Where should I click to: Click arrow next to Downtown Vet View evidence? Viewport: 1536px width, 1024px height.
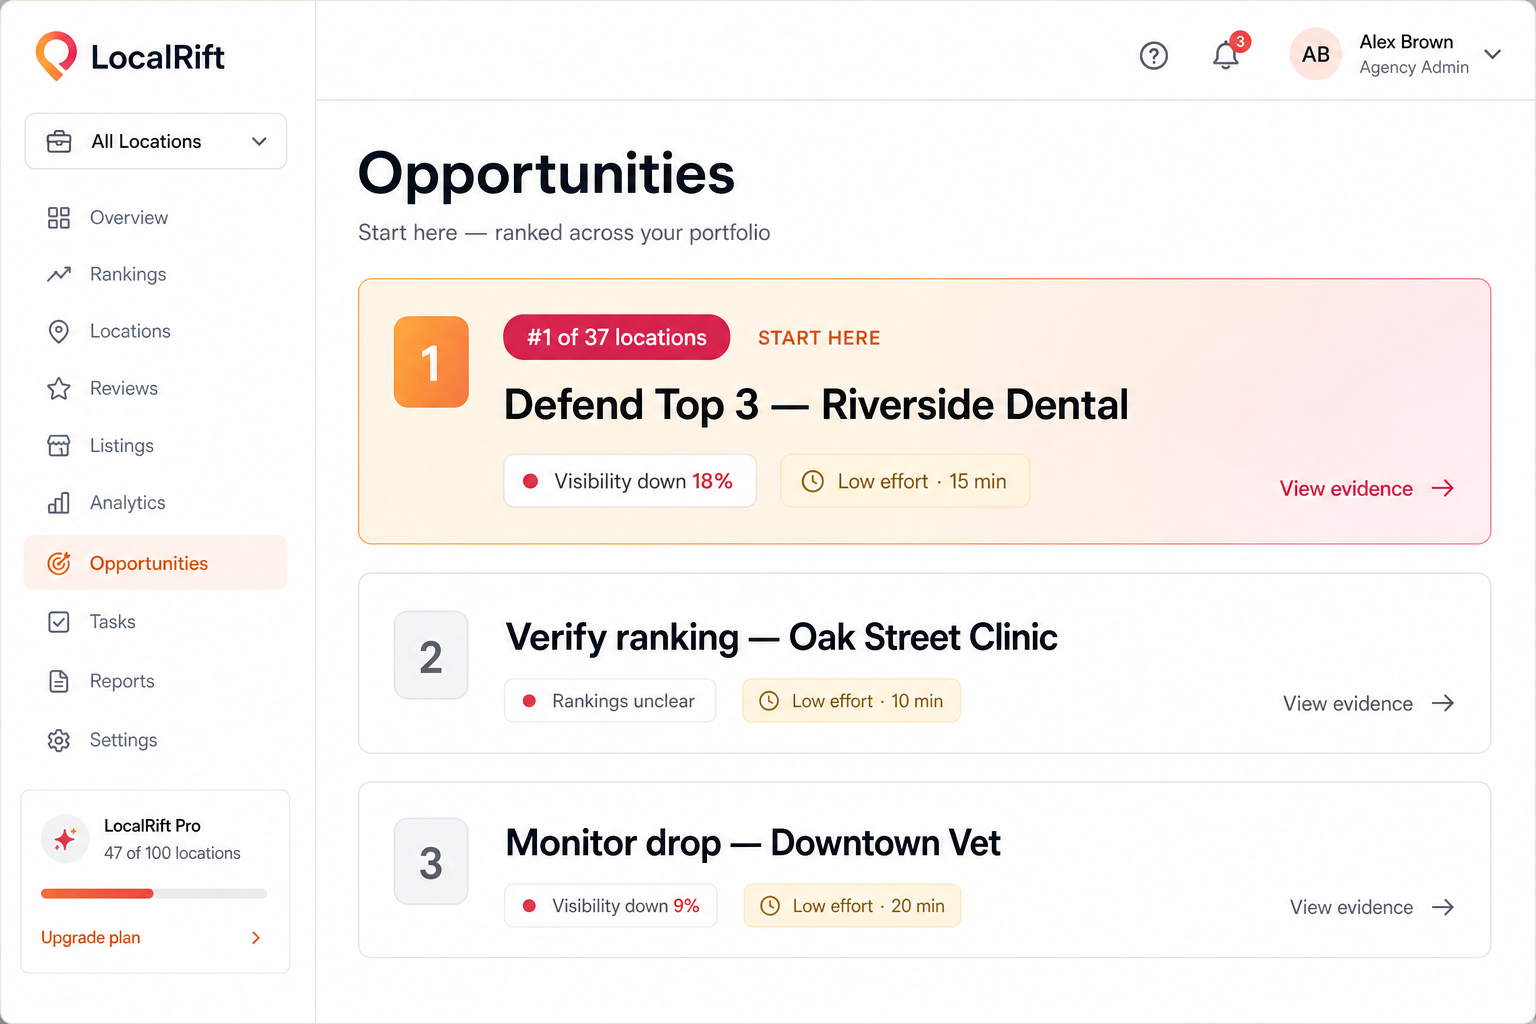coord(1443,907)
